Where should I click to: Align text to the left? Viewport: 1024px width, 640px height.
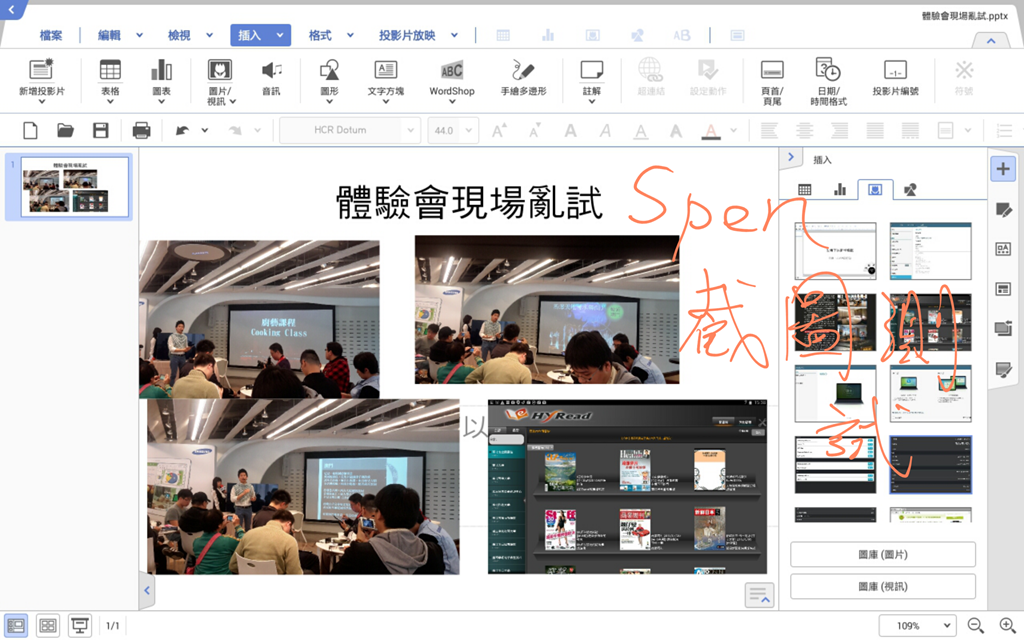point(769,131)
